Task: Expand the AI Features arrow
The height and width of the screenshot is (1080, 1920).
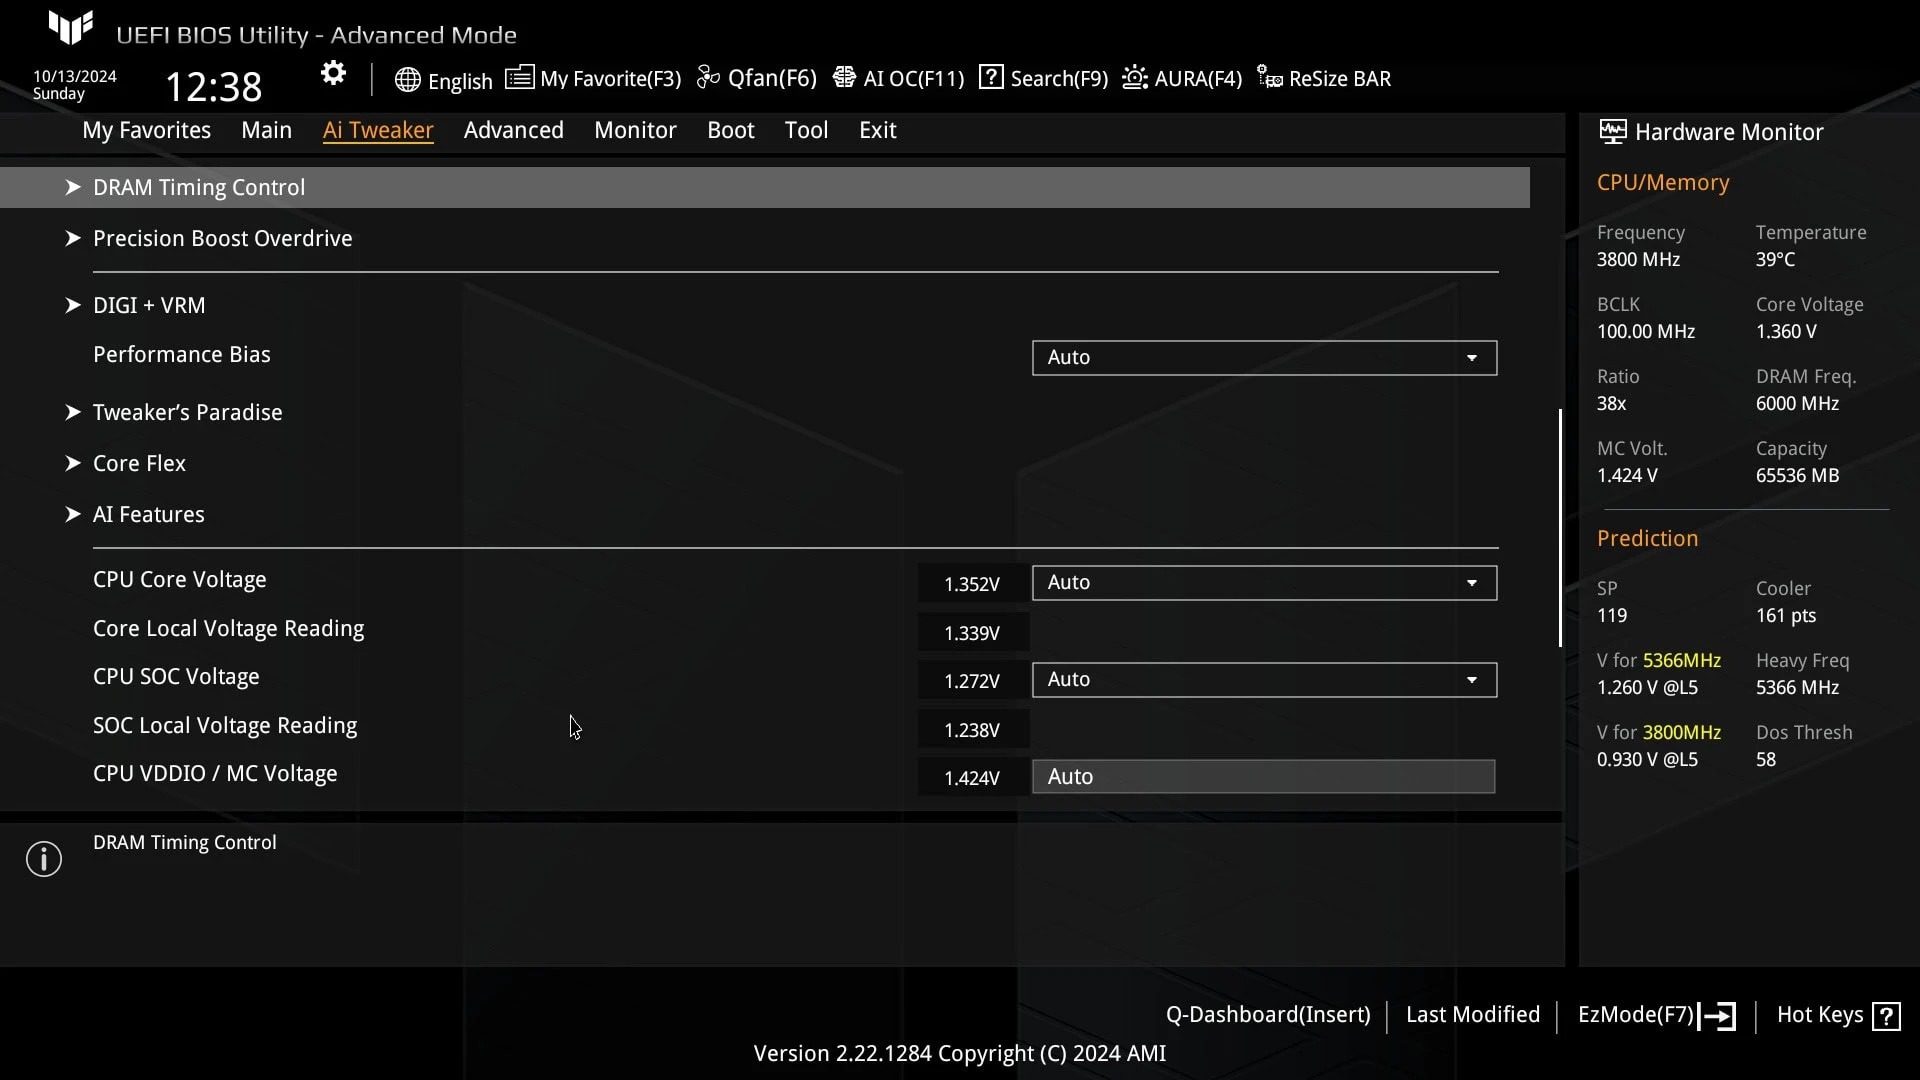Action: [x=72, y=514]
